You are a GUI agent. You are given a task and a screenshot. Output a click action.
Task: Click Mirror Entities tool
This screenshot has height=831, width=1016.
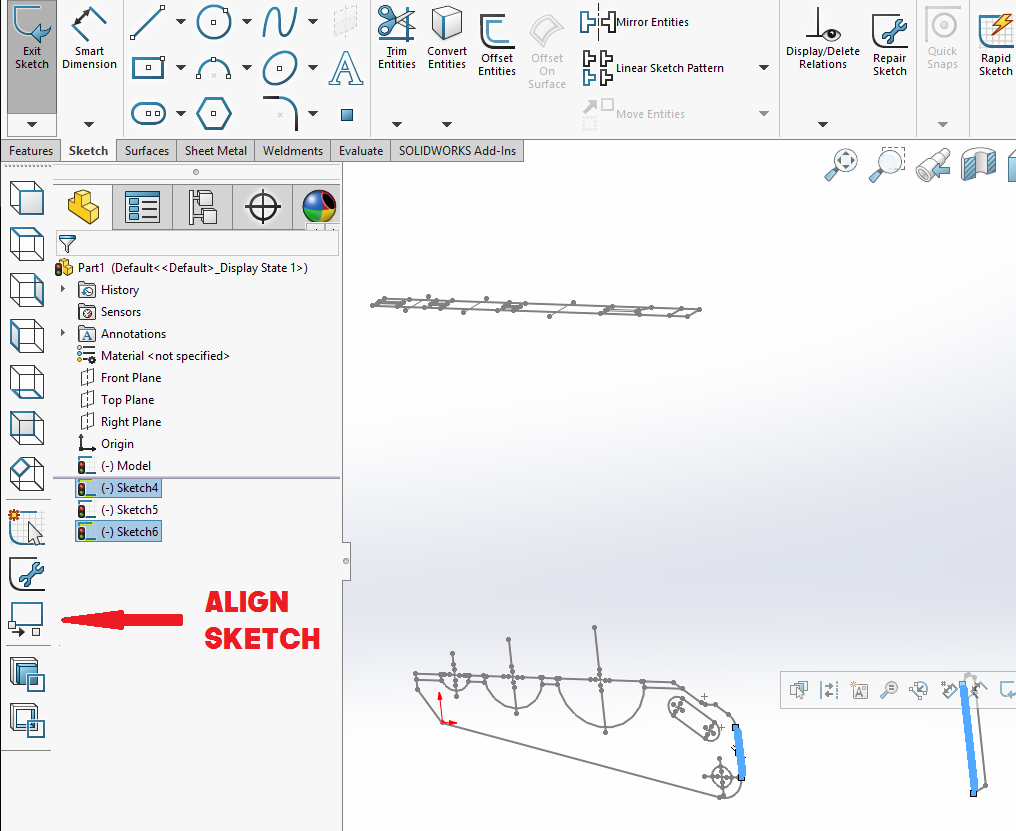(x=634, y=22)
